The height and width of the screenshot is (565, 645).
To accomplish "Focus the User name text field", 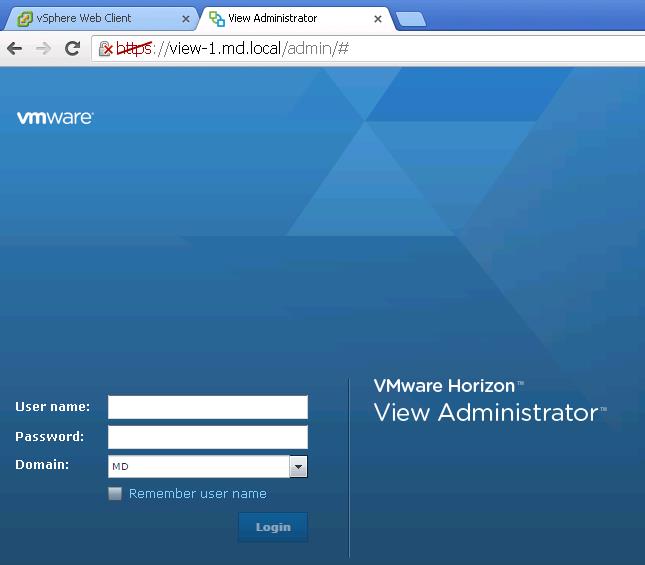I will coord(207,407).
